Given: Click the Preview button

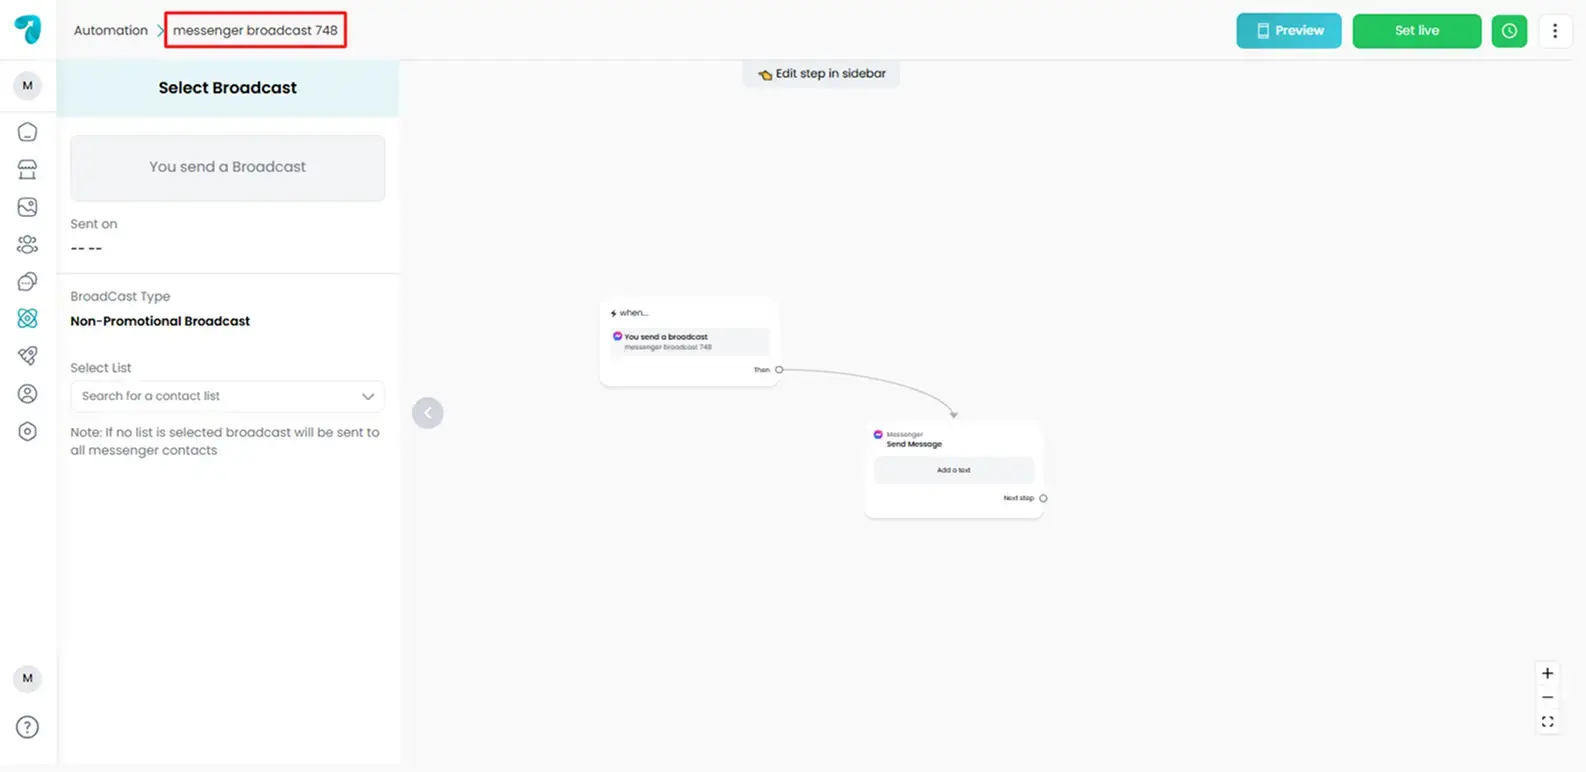Looking at the screenshot, I should (1288, 31).
